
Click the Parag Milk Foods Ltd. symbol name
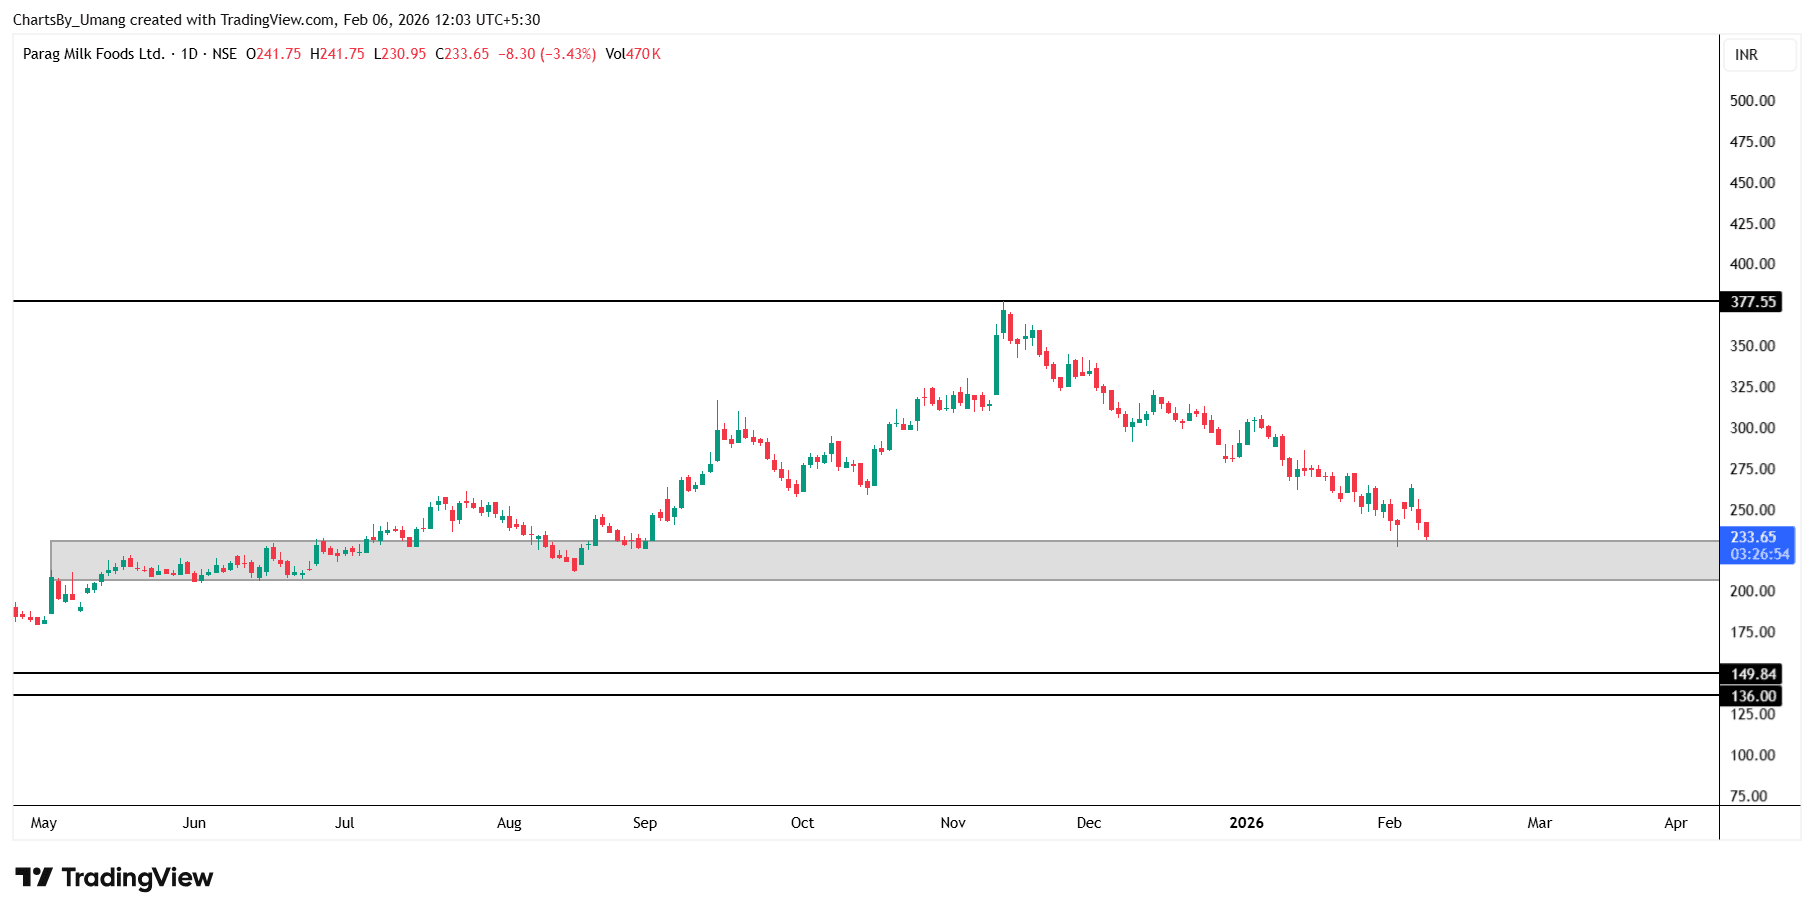point(94,54)
